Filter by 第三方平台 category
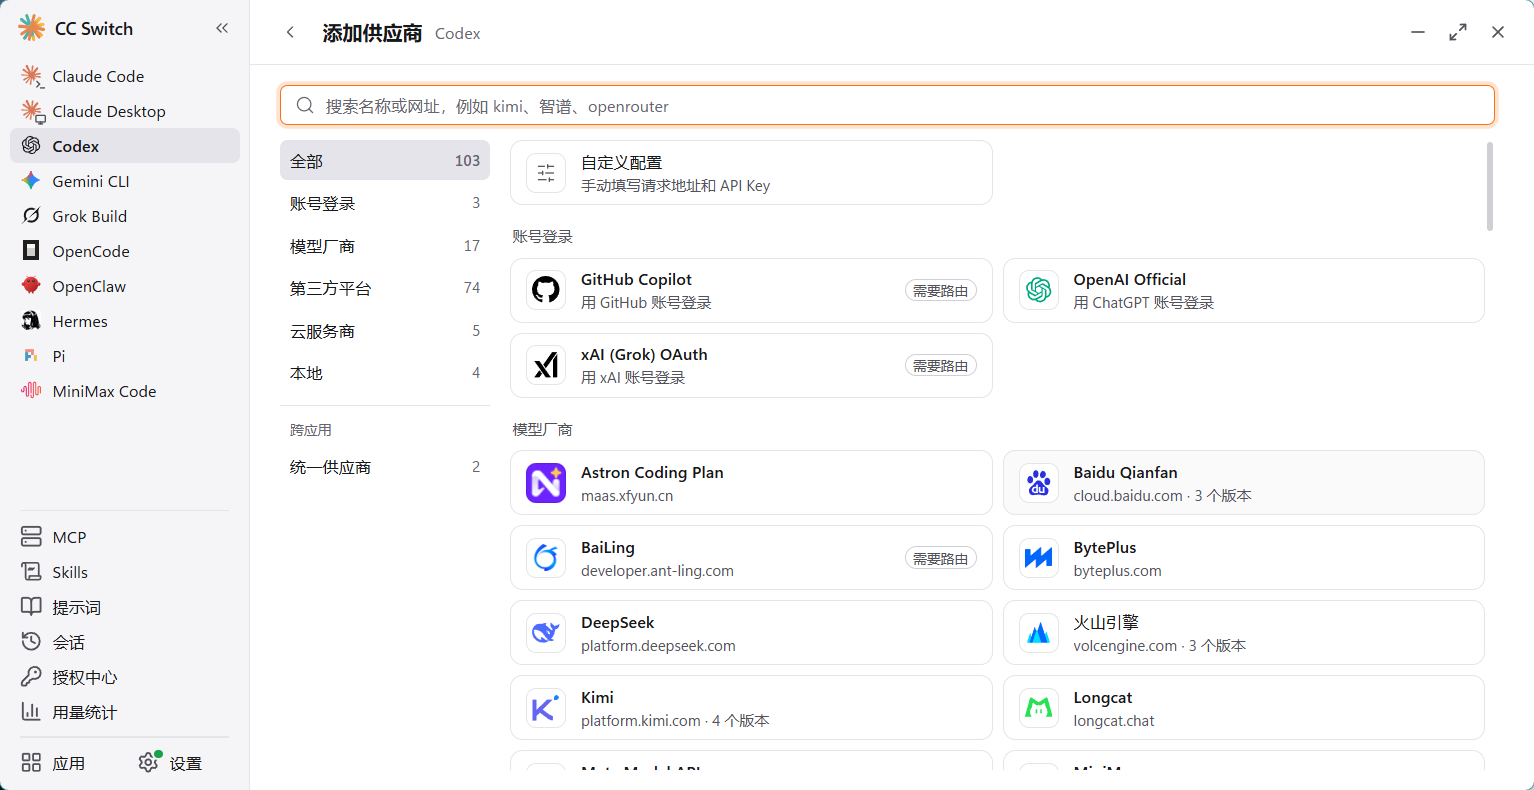This screenshot has height=790, width=1534. pyautogui.click(x=385, y=288)
